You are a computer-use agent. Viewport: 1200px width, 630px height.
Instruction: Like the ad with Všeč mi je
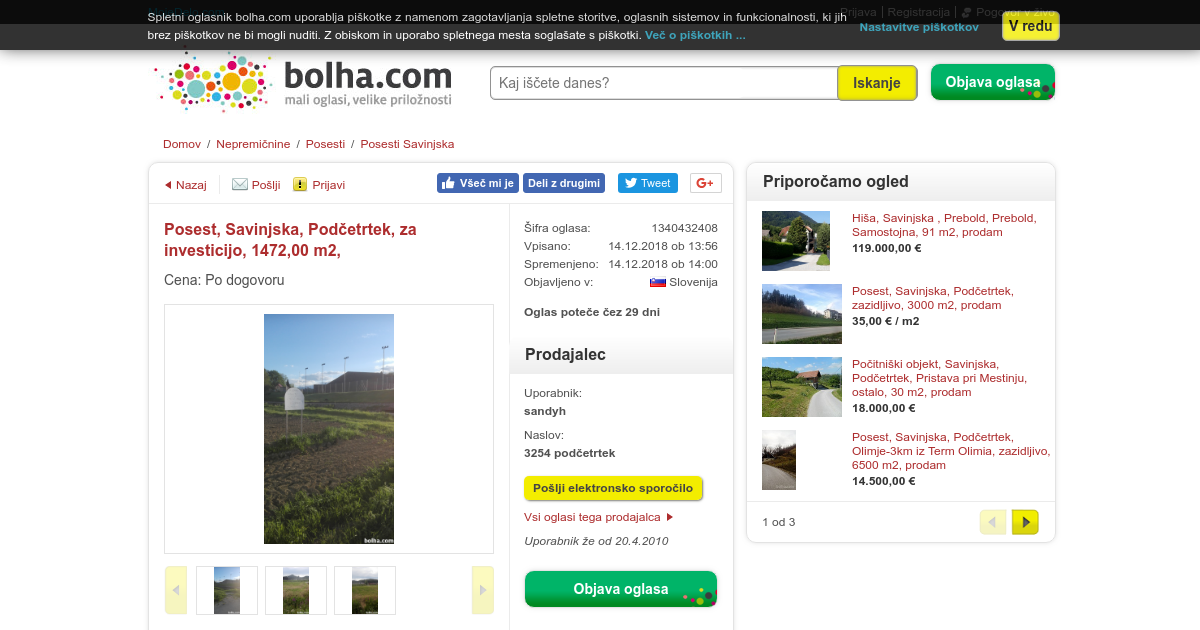click(x=477, y=183)
